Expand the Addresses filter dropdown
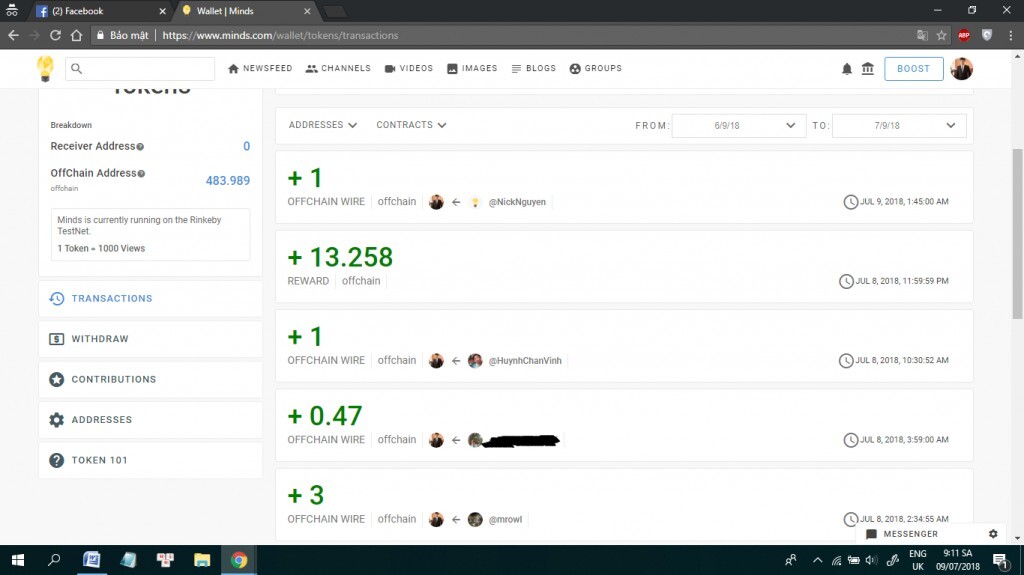Screen dimensions: 1024x575 click(322, 125)
